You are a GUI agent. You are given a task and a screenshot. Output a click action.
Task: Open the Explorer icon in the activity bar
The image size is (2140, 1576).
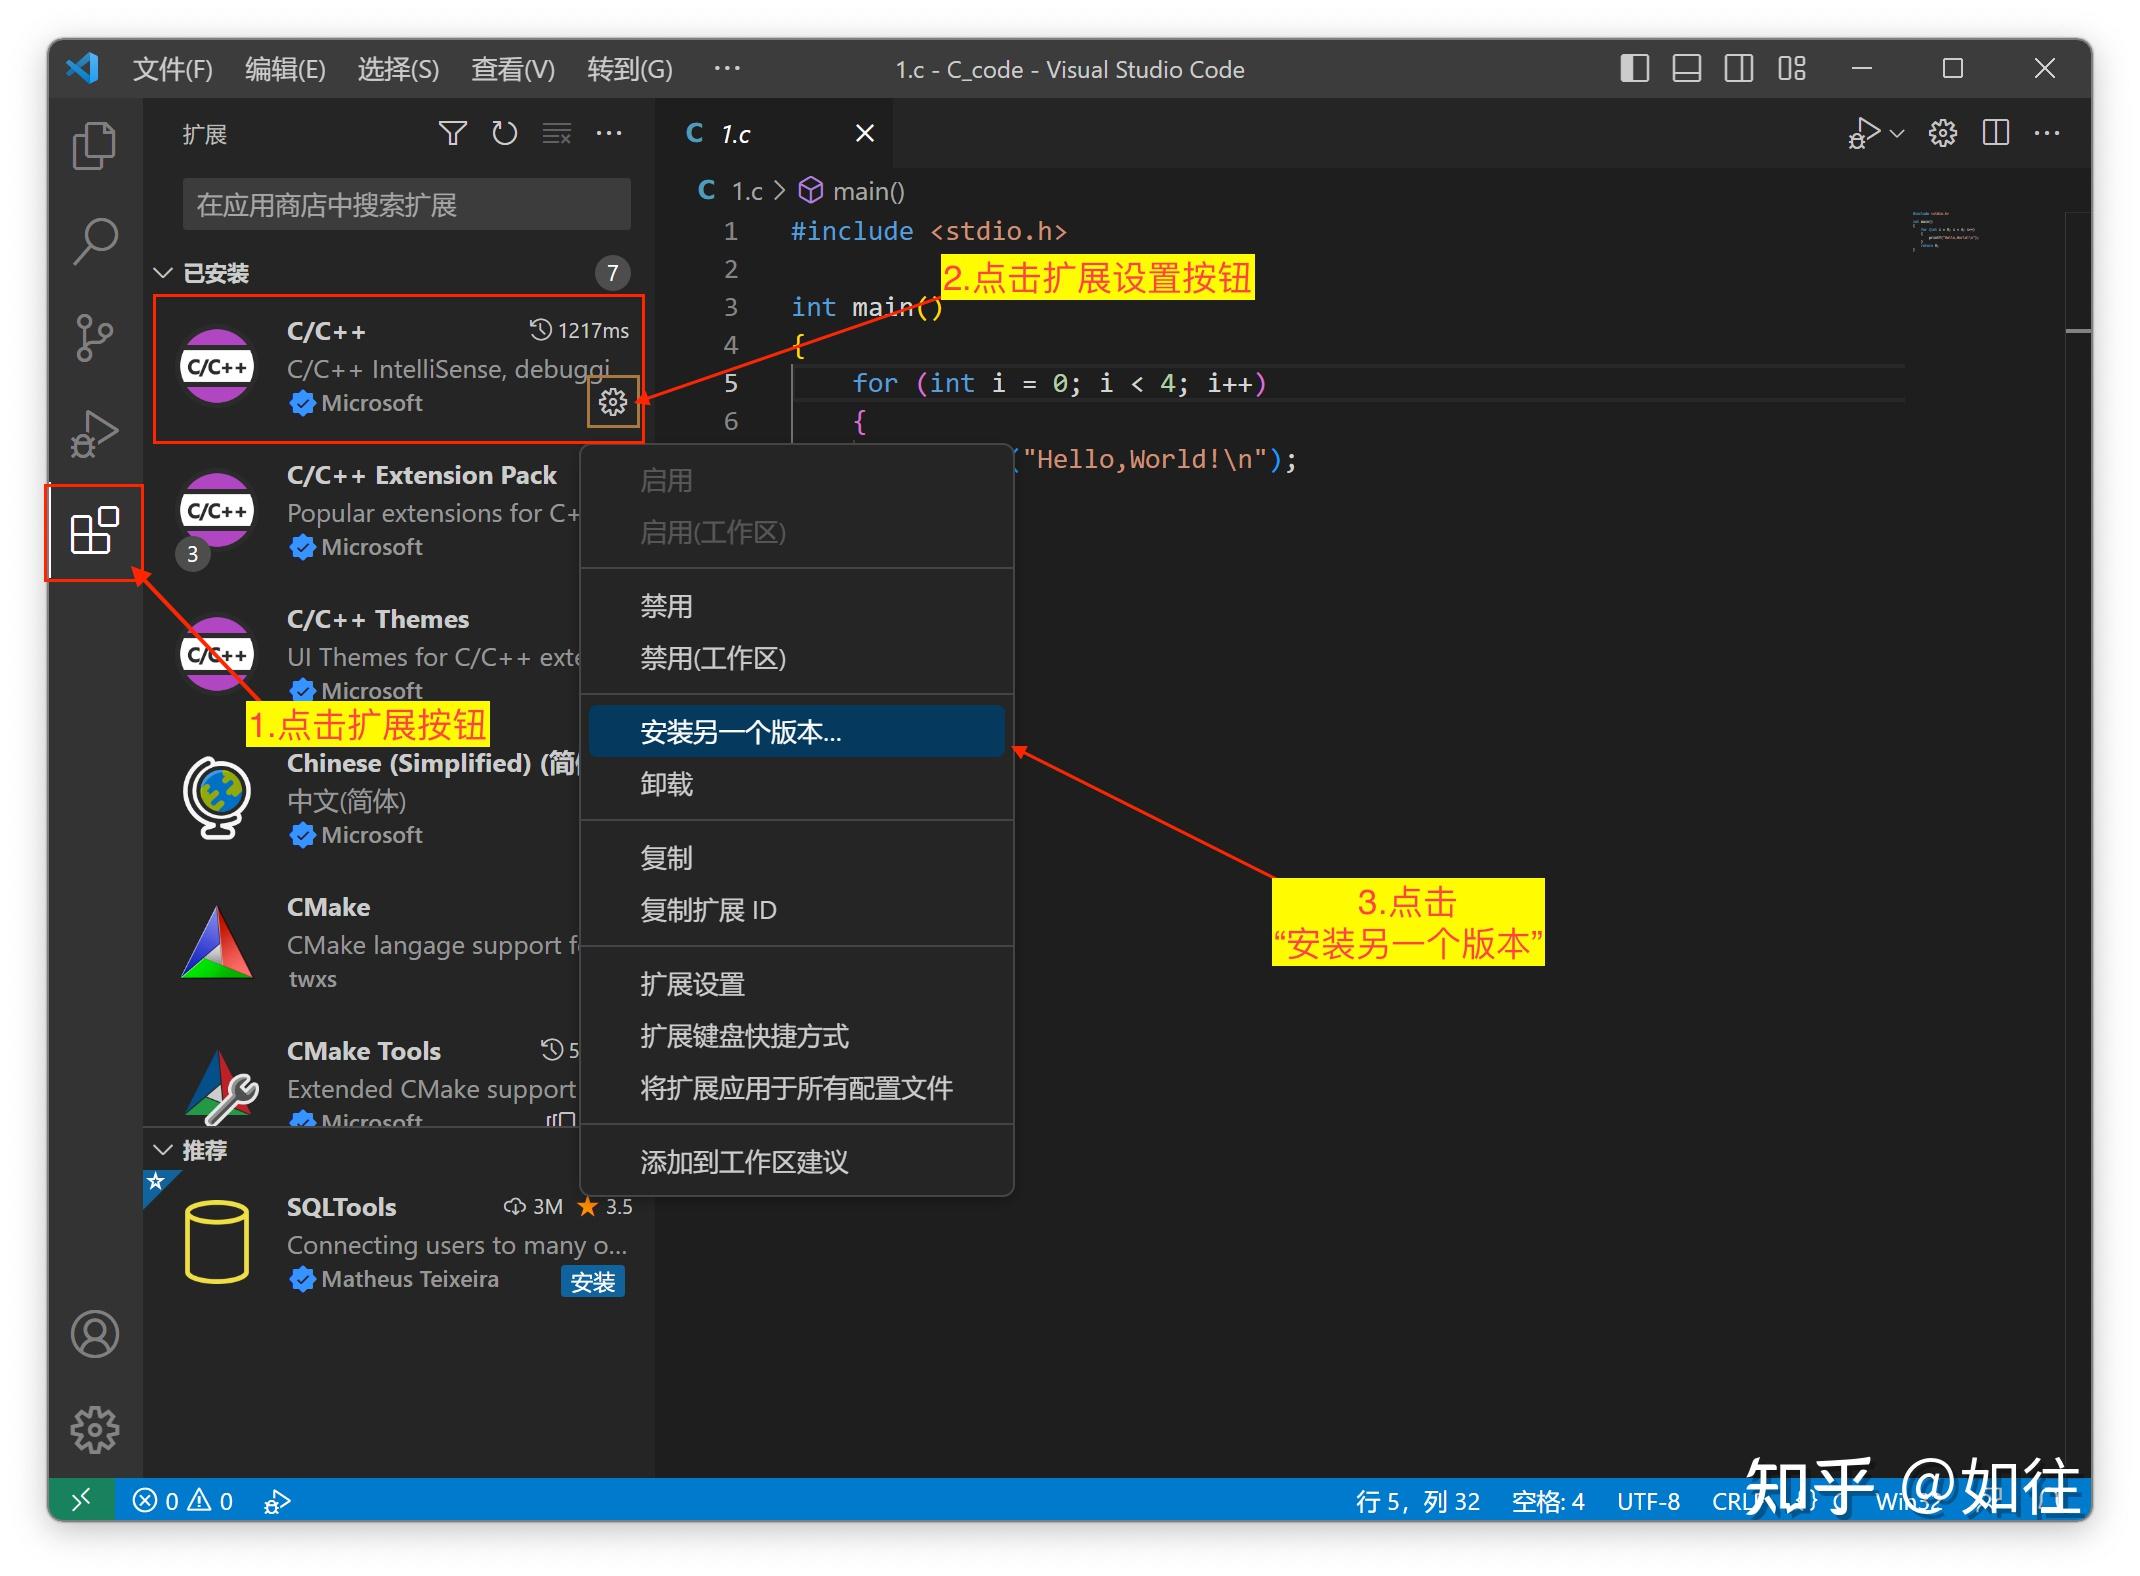(94, 144)
